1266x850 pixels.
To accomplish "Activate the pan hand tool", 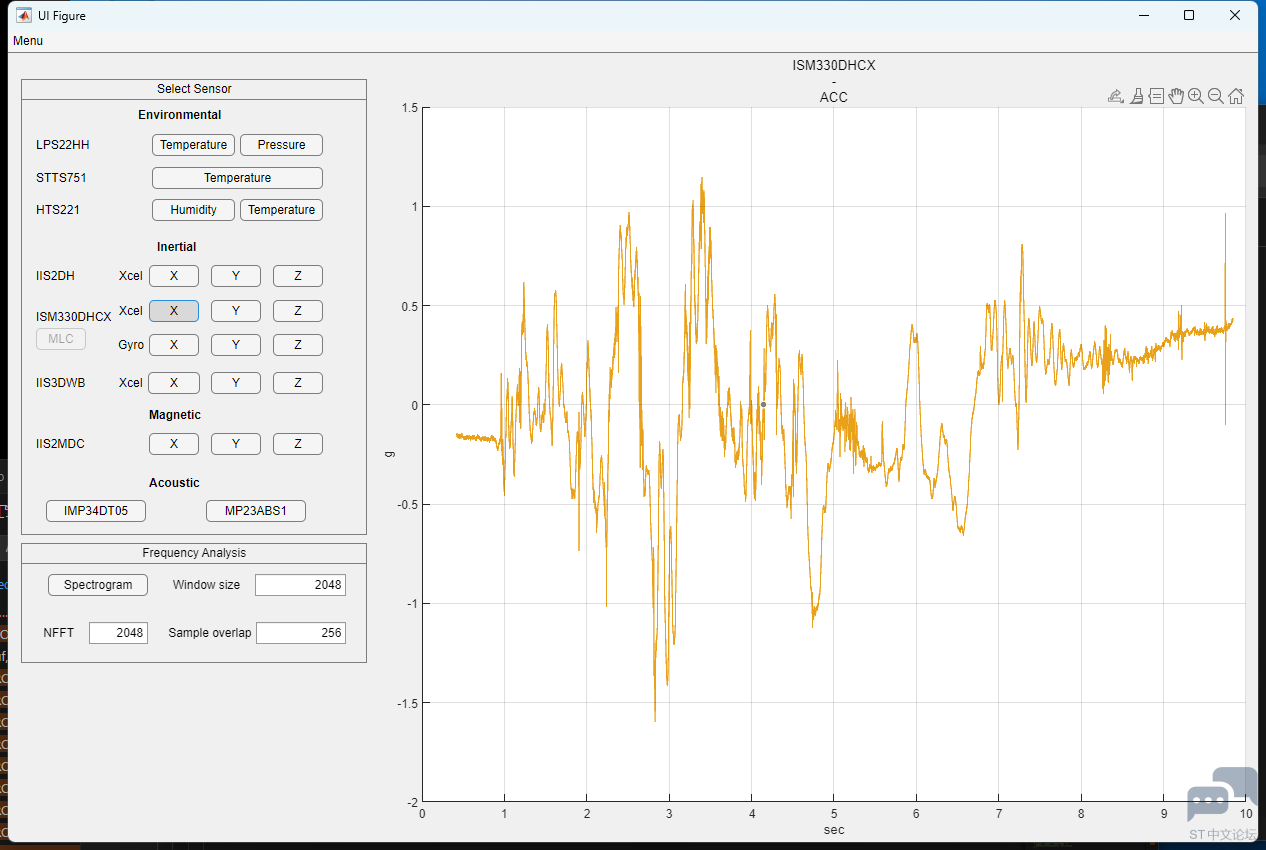I will click(1176, 96).
